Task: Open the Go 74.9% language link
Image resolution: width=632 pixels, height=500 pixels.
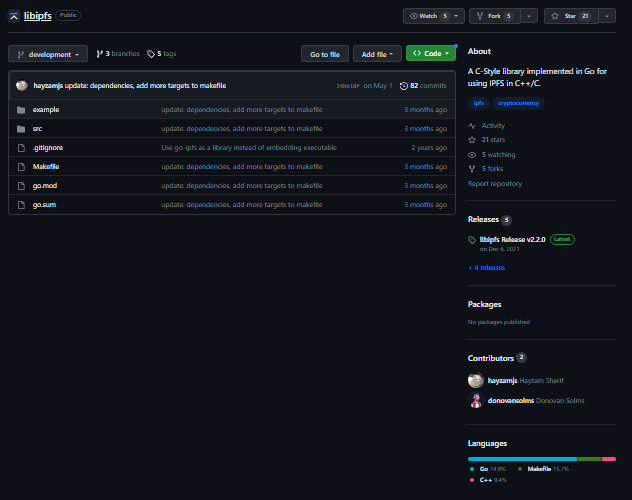Action: pos(488,469)
